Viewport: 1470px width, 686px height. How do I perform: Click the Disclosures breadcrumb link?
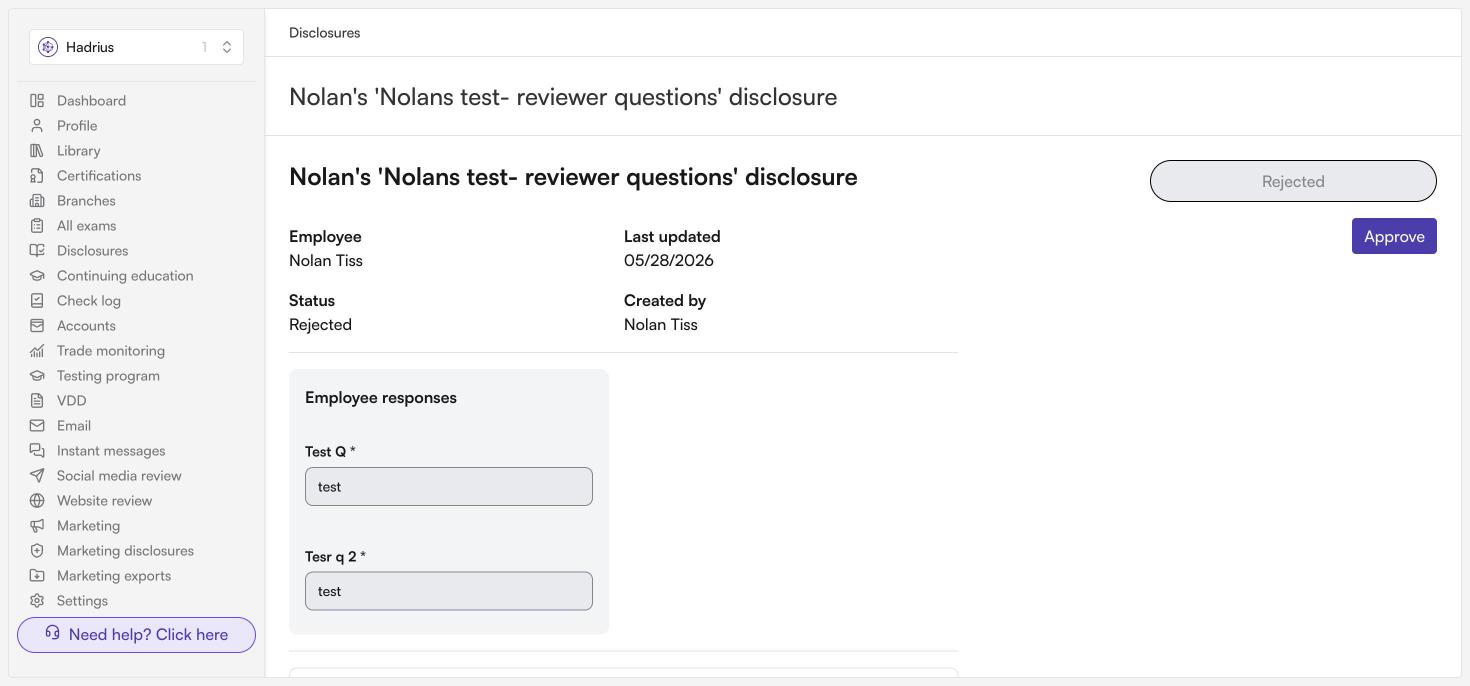324,33
